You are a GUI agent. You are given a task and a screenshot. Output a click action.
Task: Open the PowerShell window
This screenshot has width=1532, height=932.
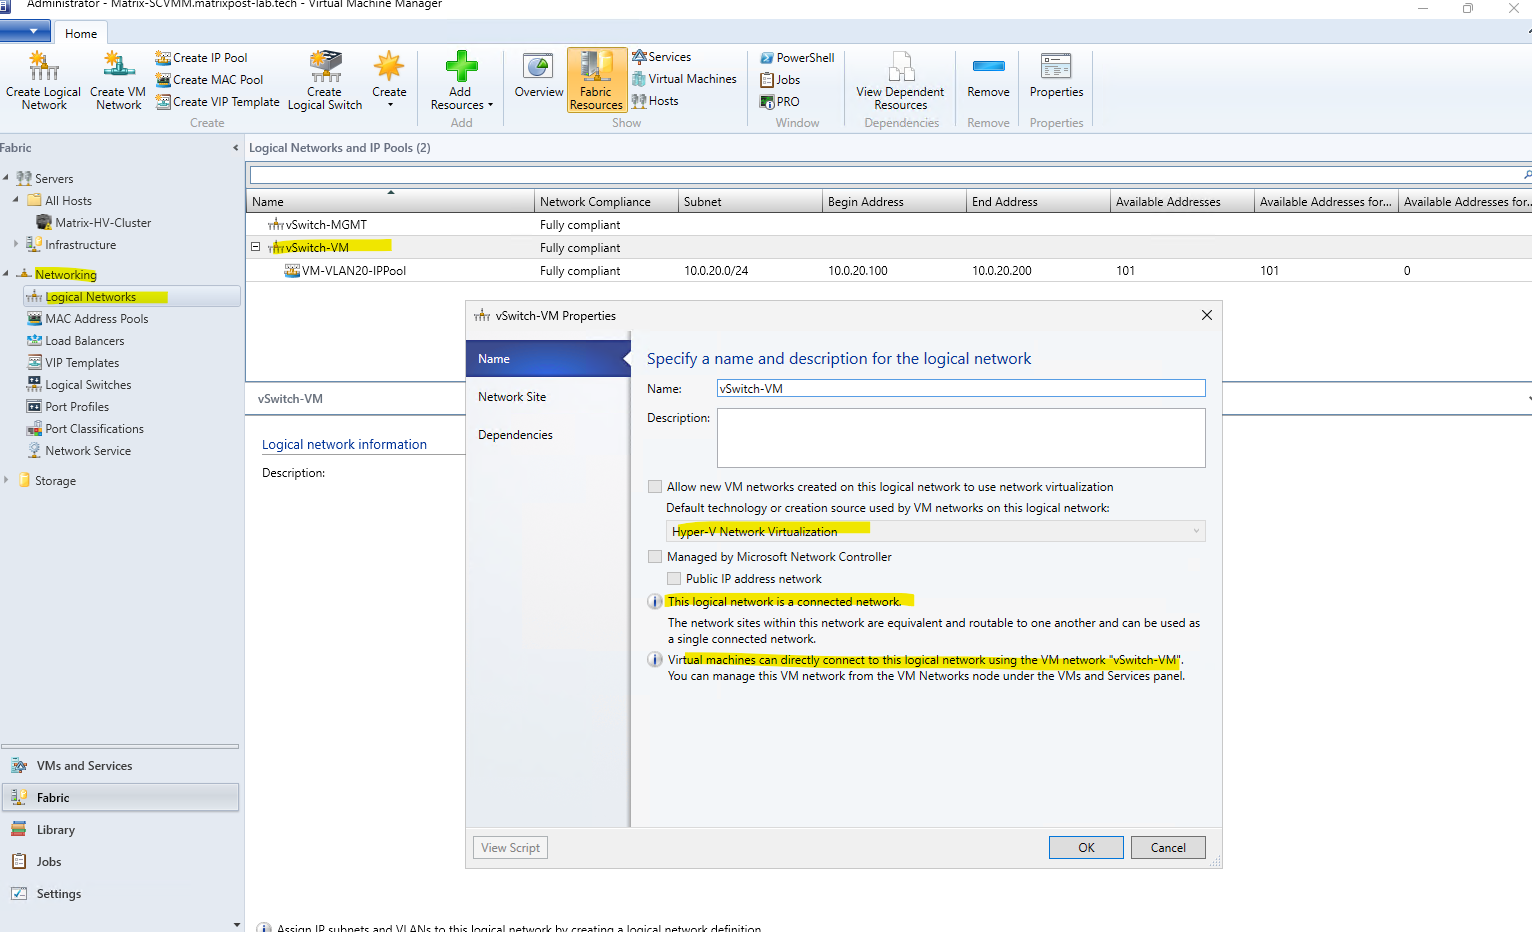797,58
